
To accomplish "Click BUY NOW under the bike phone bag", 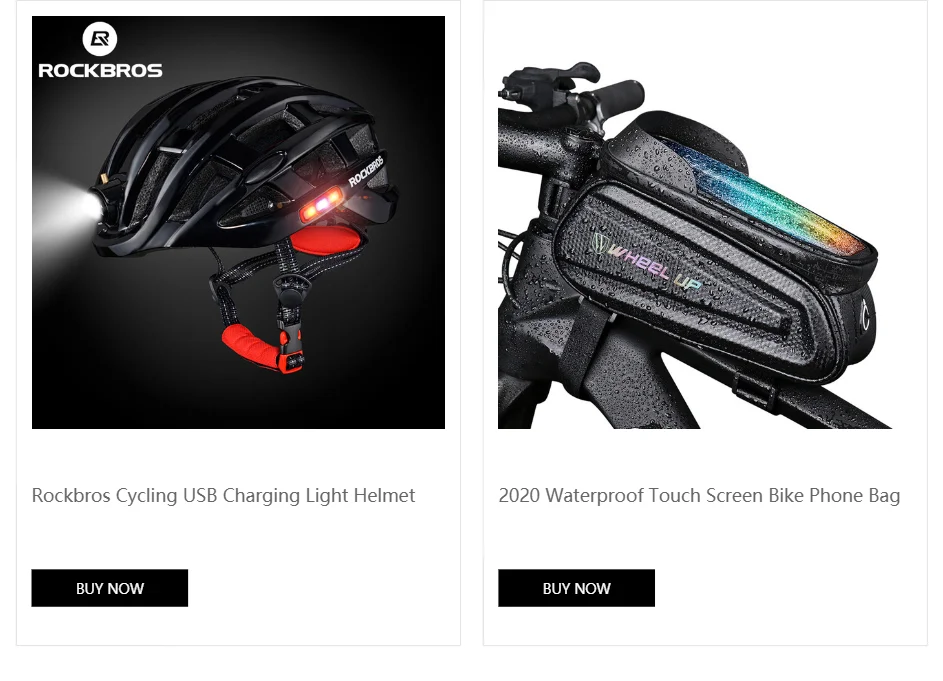I will point(576,588).
